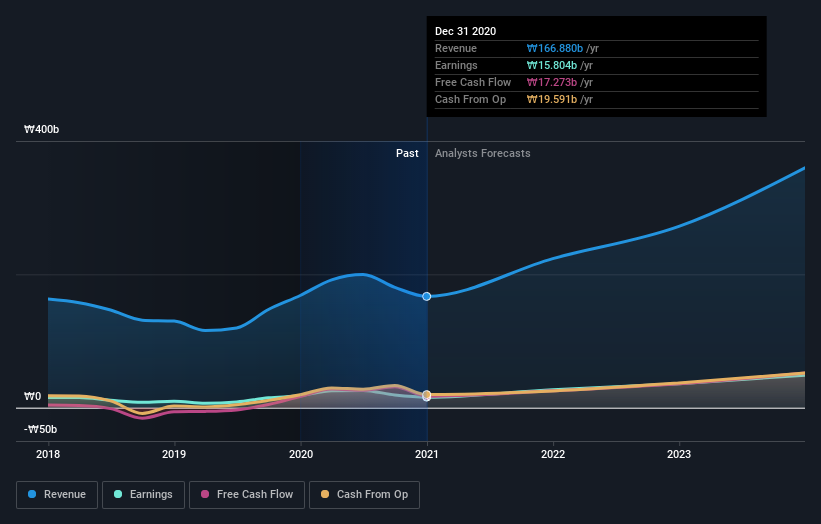Image resolution: width=821 pixels, height=524 pixels.
Task: Click the 2019 x-axis label
Action: click(x=174, y=454)
